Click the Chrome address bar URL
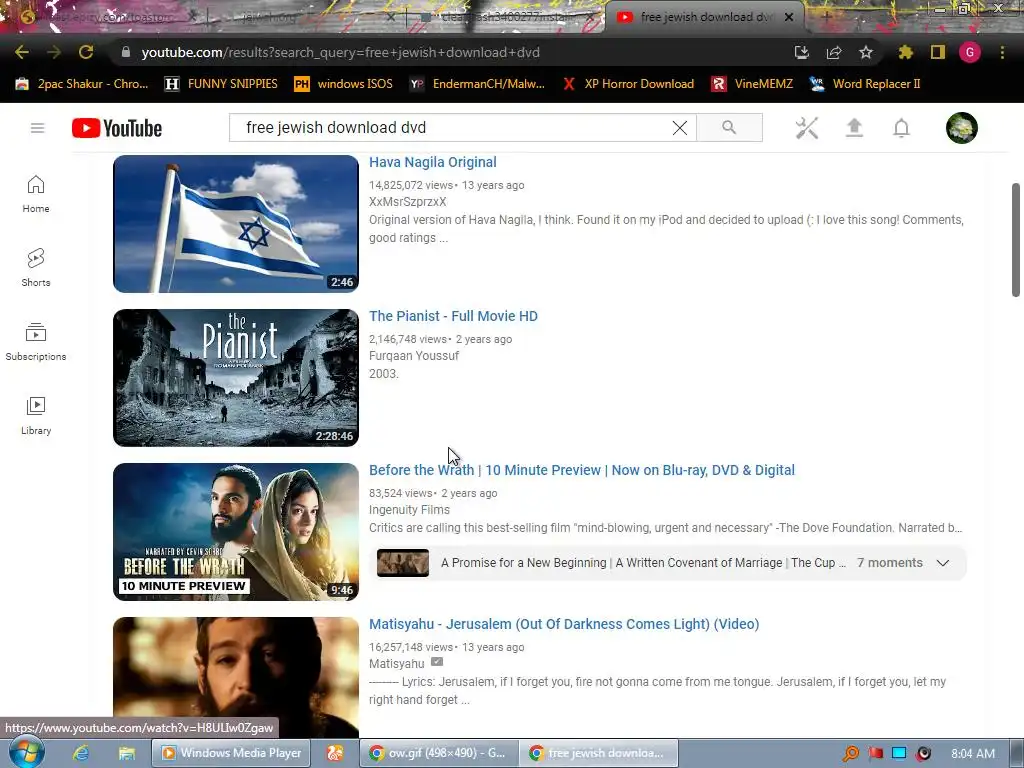Viewport: 1024px width, 768px height. point(340,52)
